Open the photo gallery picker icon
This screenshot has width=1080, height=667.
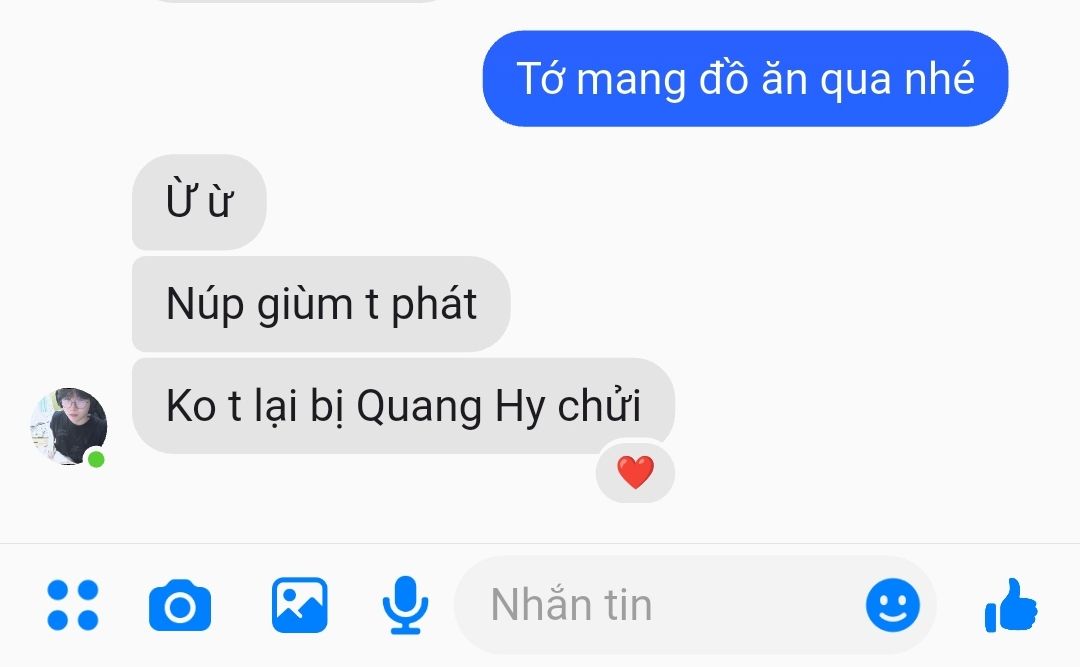(x=300, y=605)
